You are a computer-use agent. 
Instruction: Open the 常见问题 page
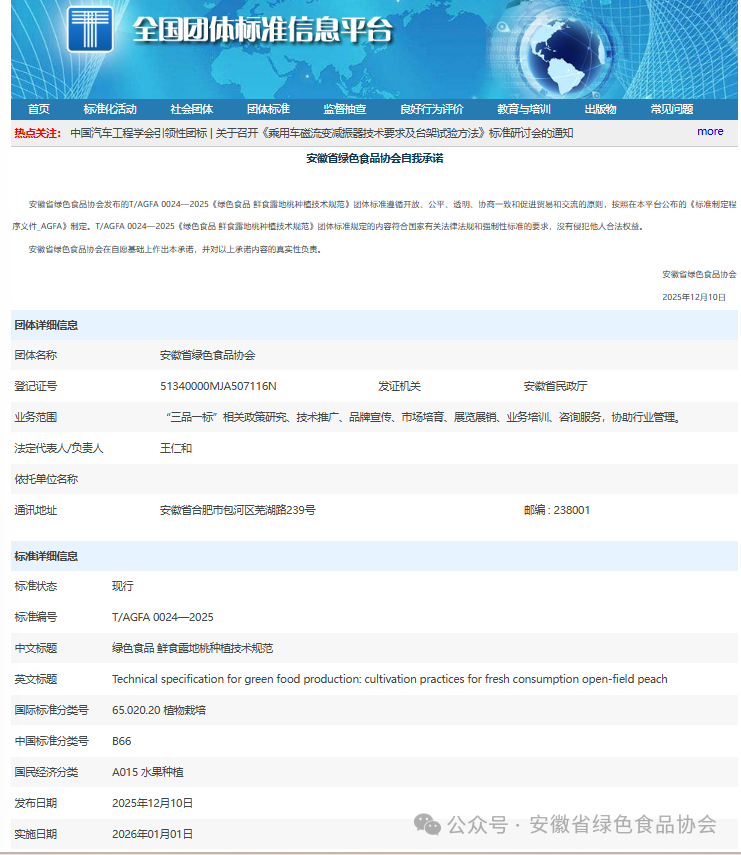(x=671, y=109)
